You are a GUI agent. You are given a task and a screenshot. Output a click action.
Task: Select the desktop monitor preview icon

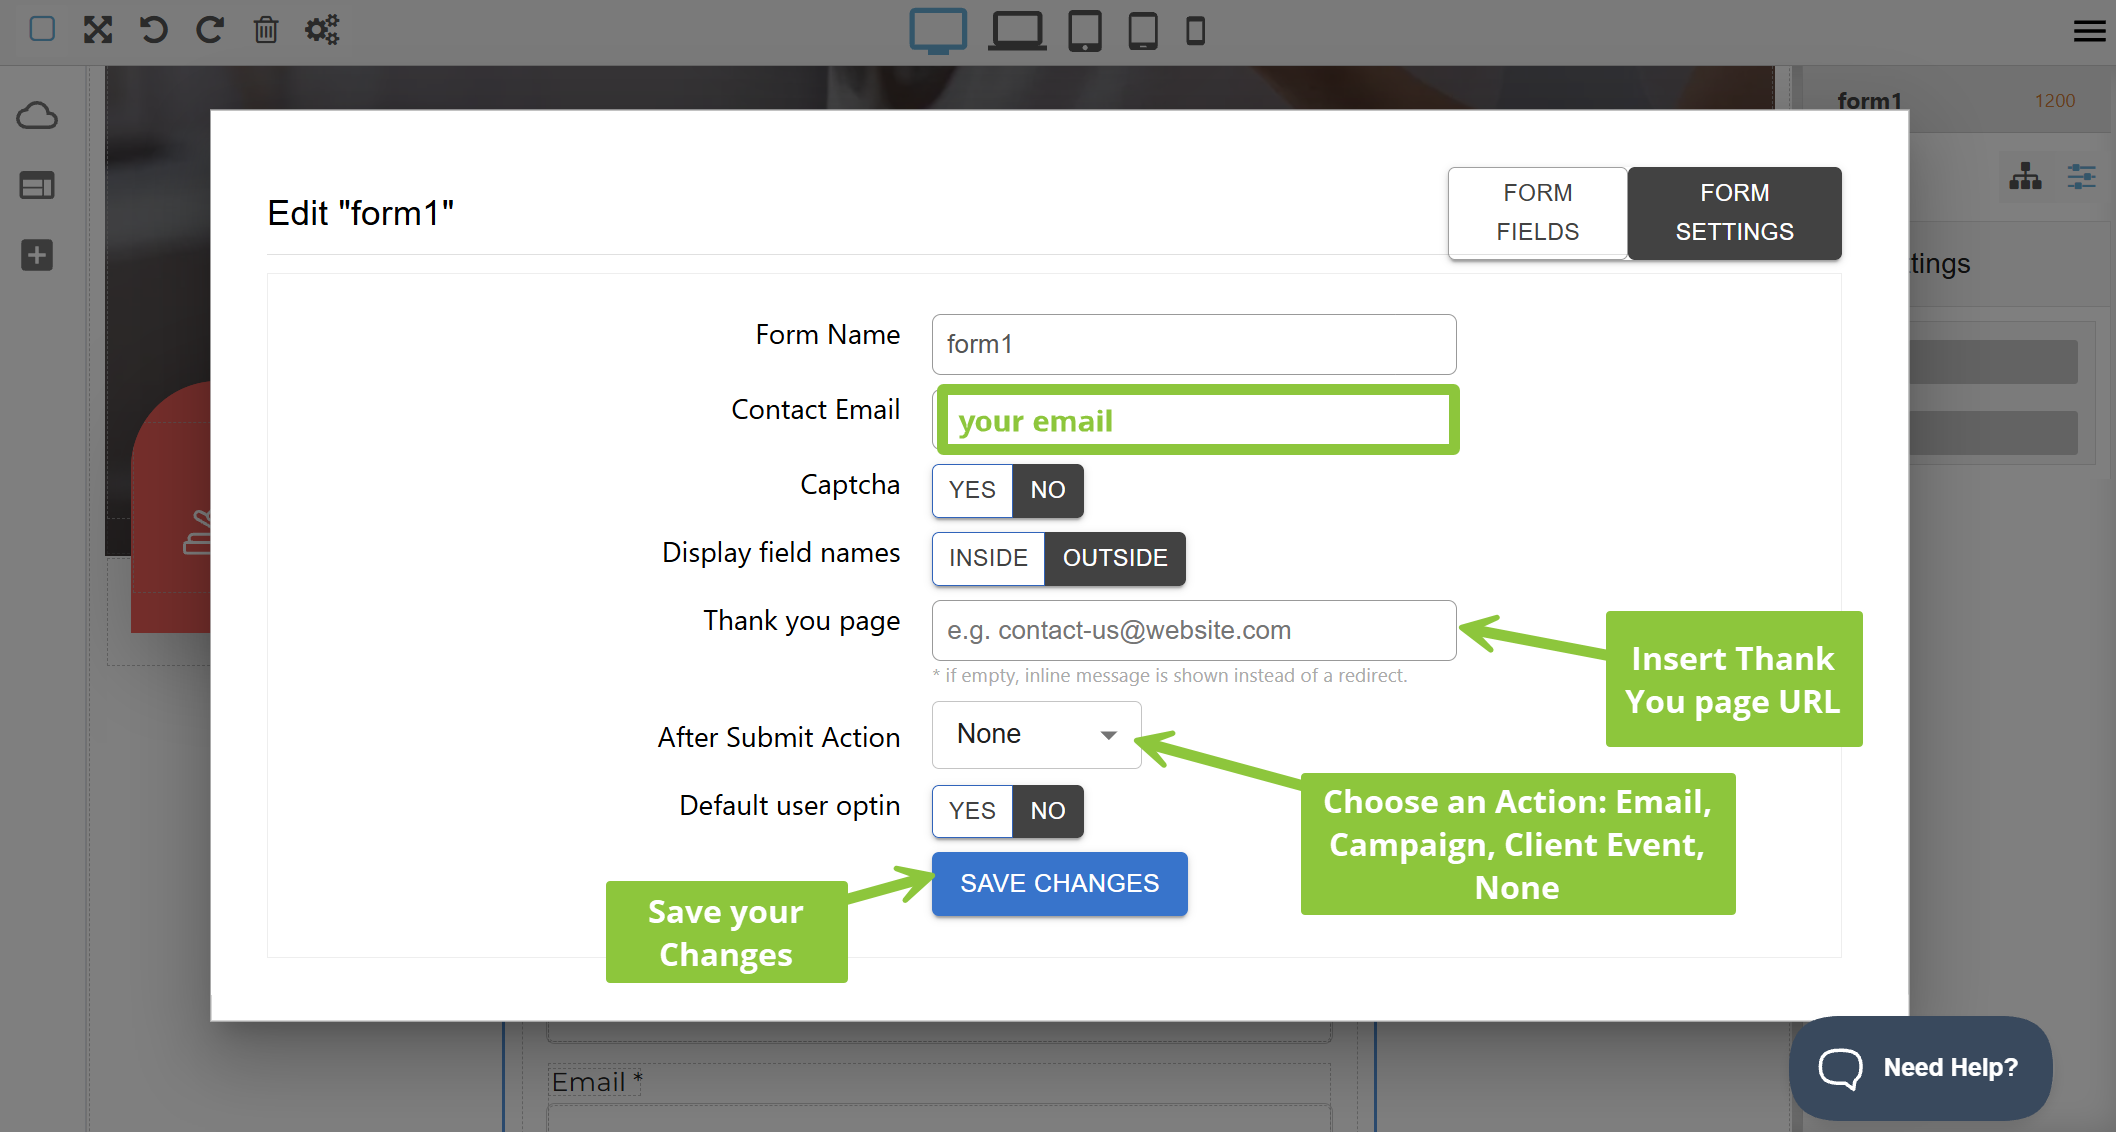(937, 31)
